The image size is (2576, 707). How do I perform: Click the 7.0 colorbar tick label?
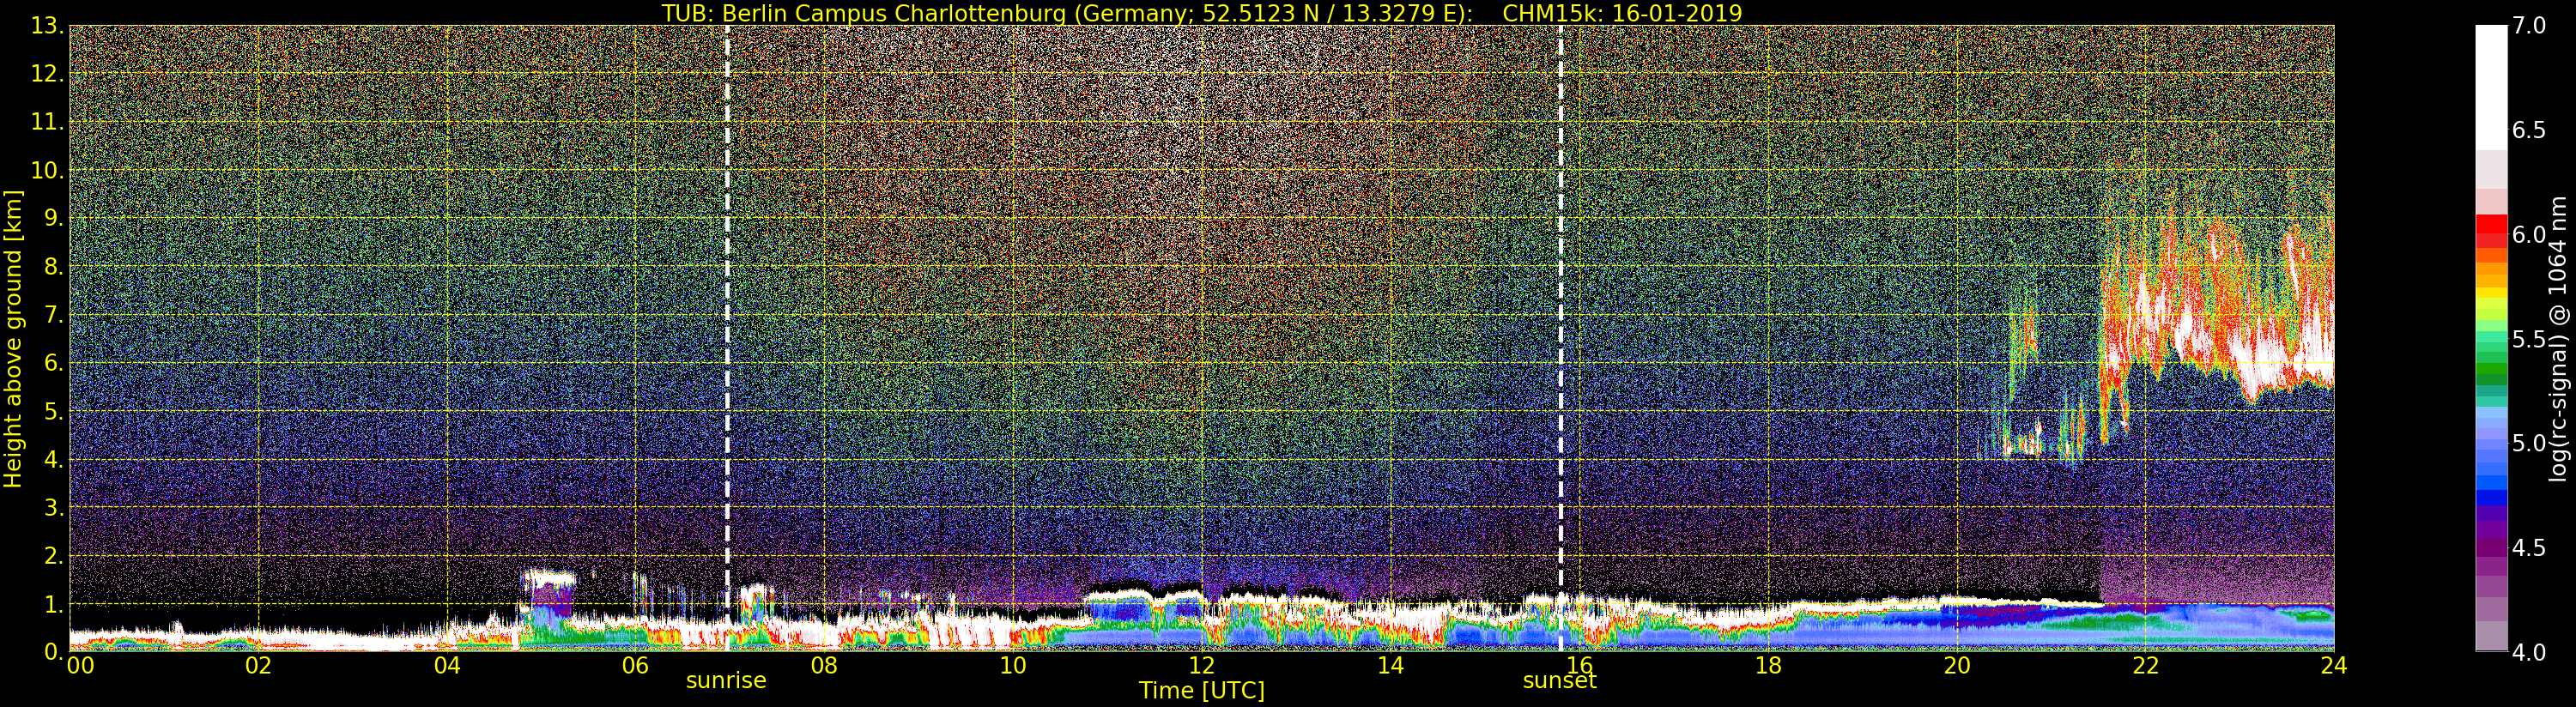[2529, 26]
